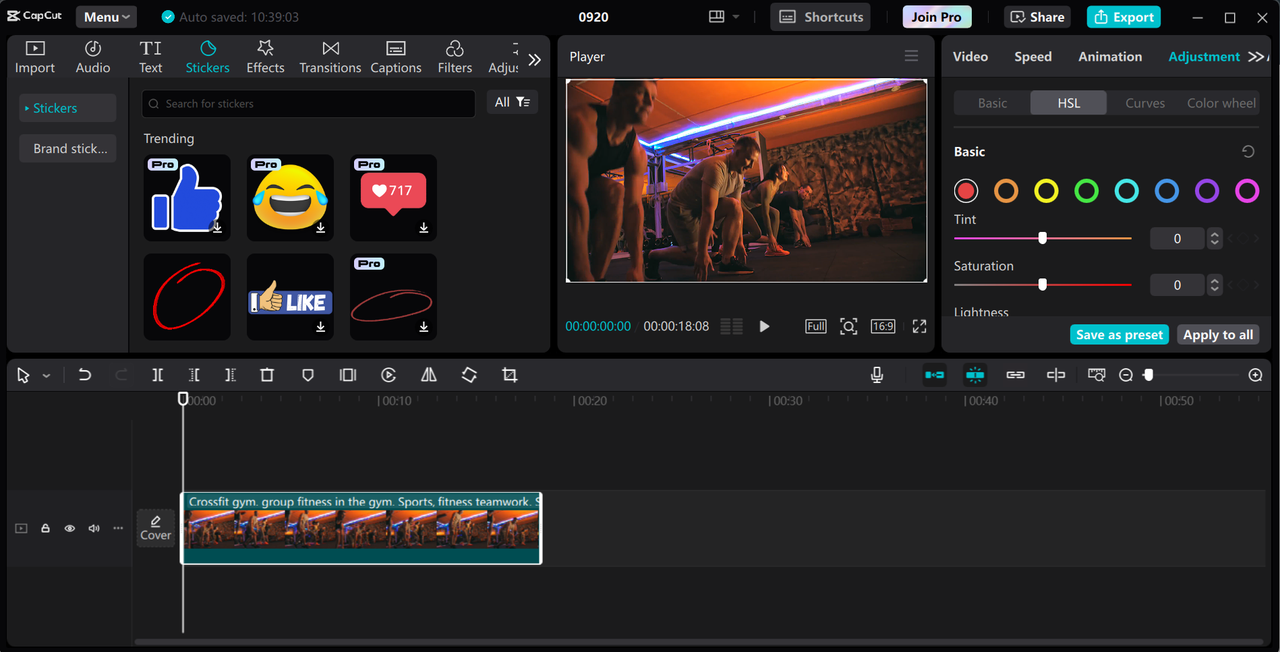The image size is (1280, 652).
Task: Select the Basic adjustment sub-tab
Action: 992,103
